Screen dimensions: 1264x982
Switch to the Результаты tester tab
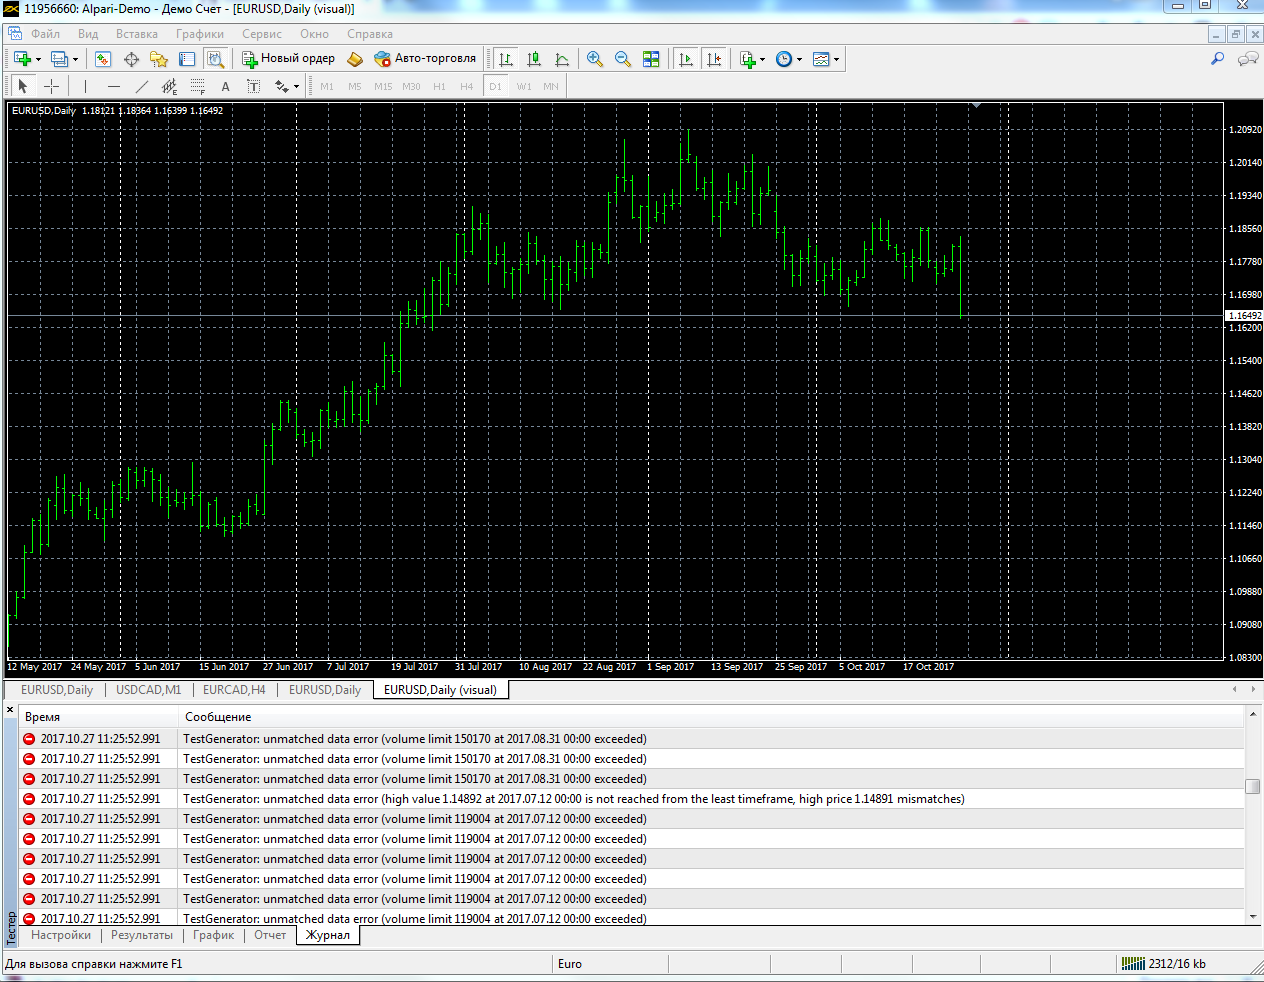tap(142, 935)
